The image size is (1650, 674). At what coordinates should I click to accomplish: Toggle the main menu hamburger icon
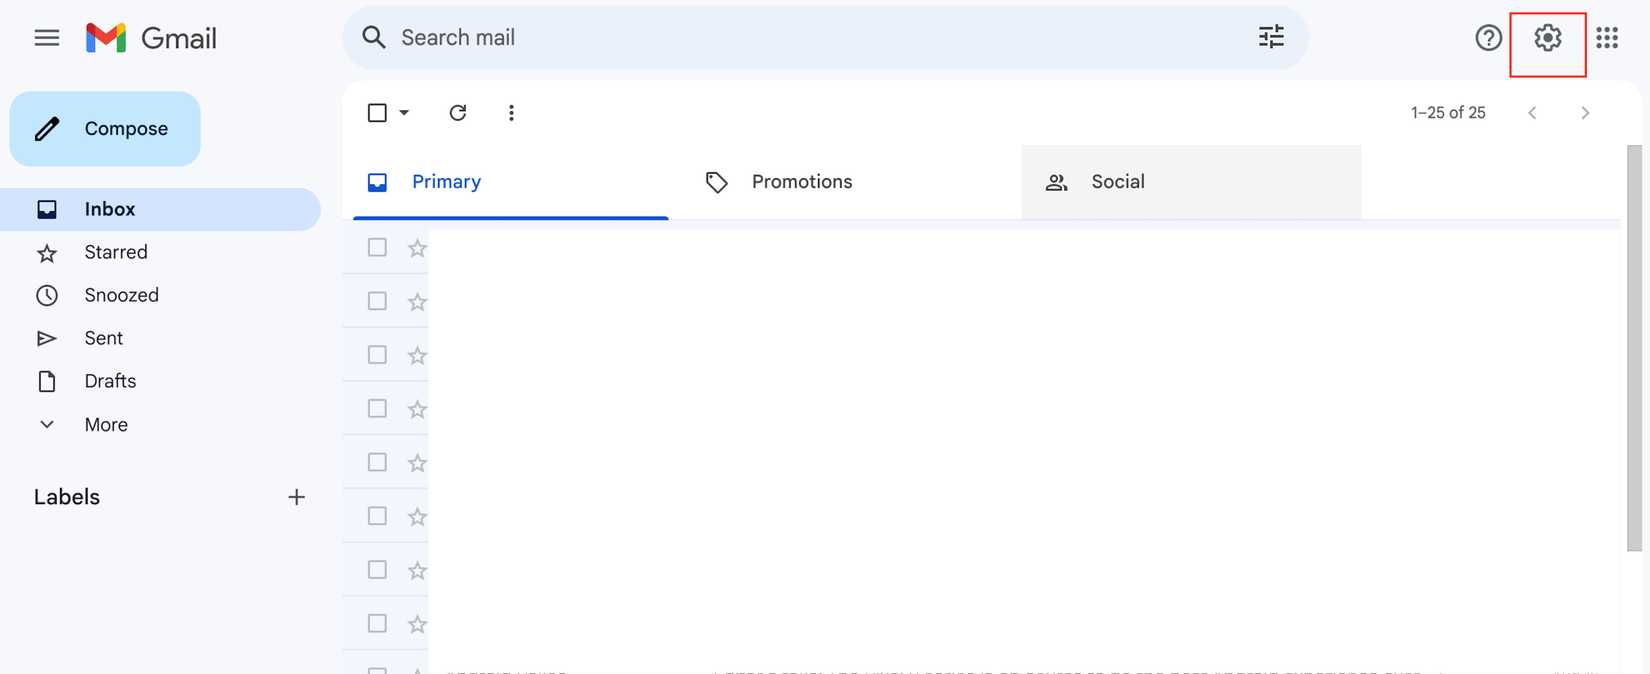47,38
